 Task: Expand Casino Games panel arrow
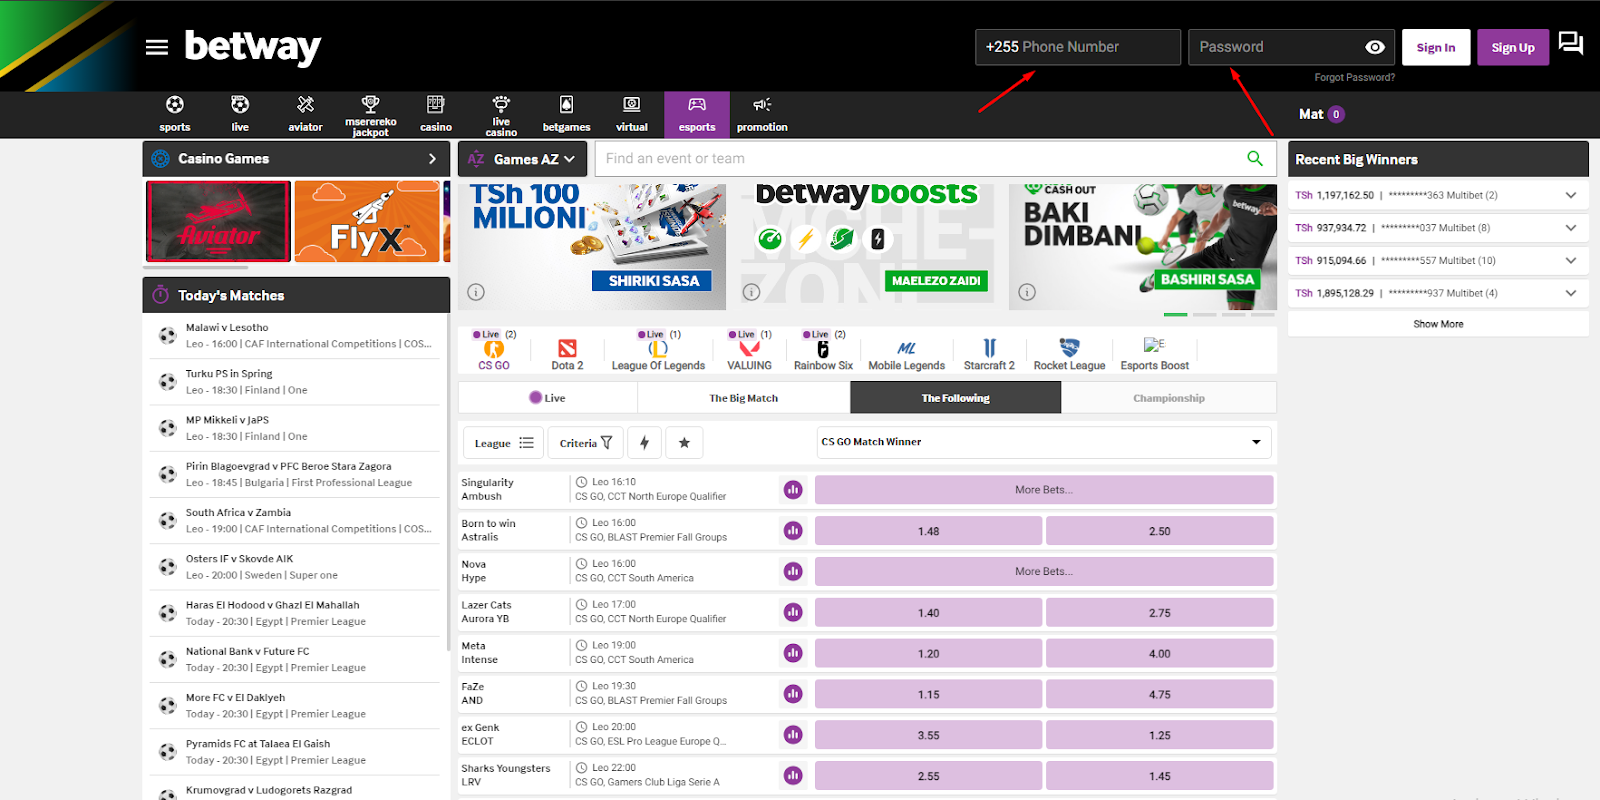(432, 159)
